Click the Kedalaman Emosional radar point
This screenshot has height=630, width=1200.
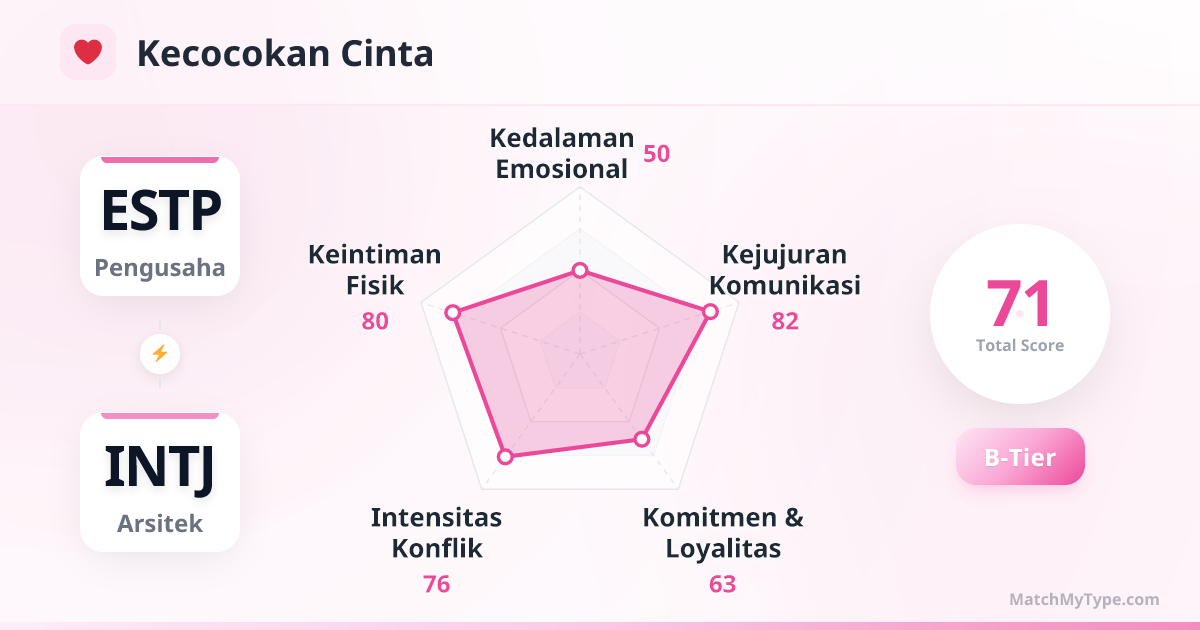[579, 271]
